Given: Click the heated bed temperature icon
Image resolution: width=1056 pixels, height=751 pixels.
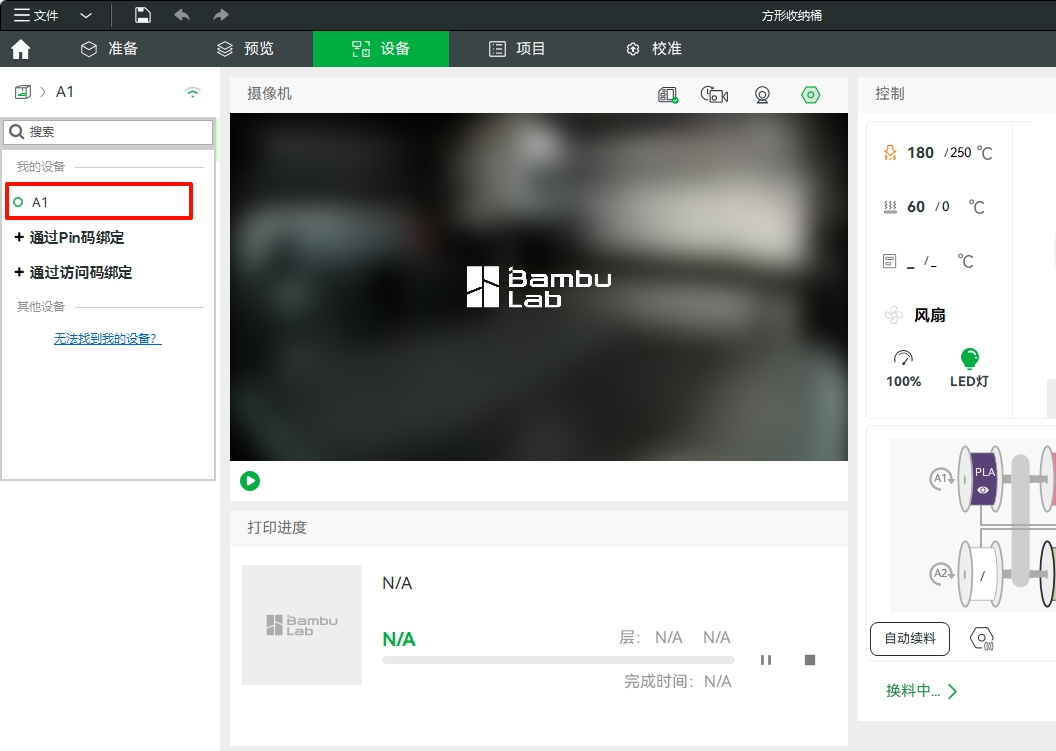Looking at the screenshot, I should pyautogui.click(x=890, y=207).
